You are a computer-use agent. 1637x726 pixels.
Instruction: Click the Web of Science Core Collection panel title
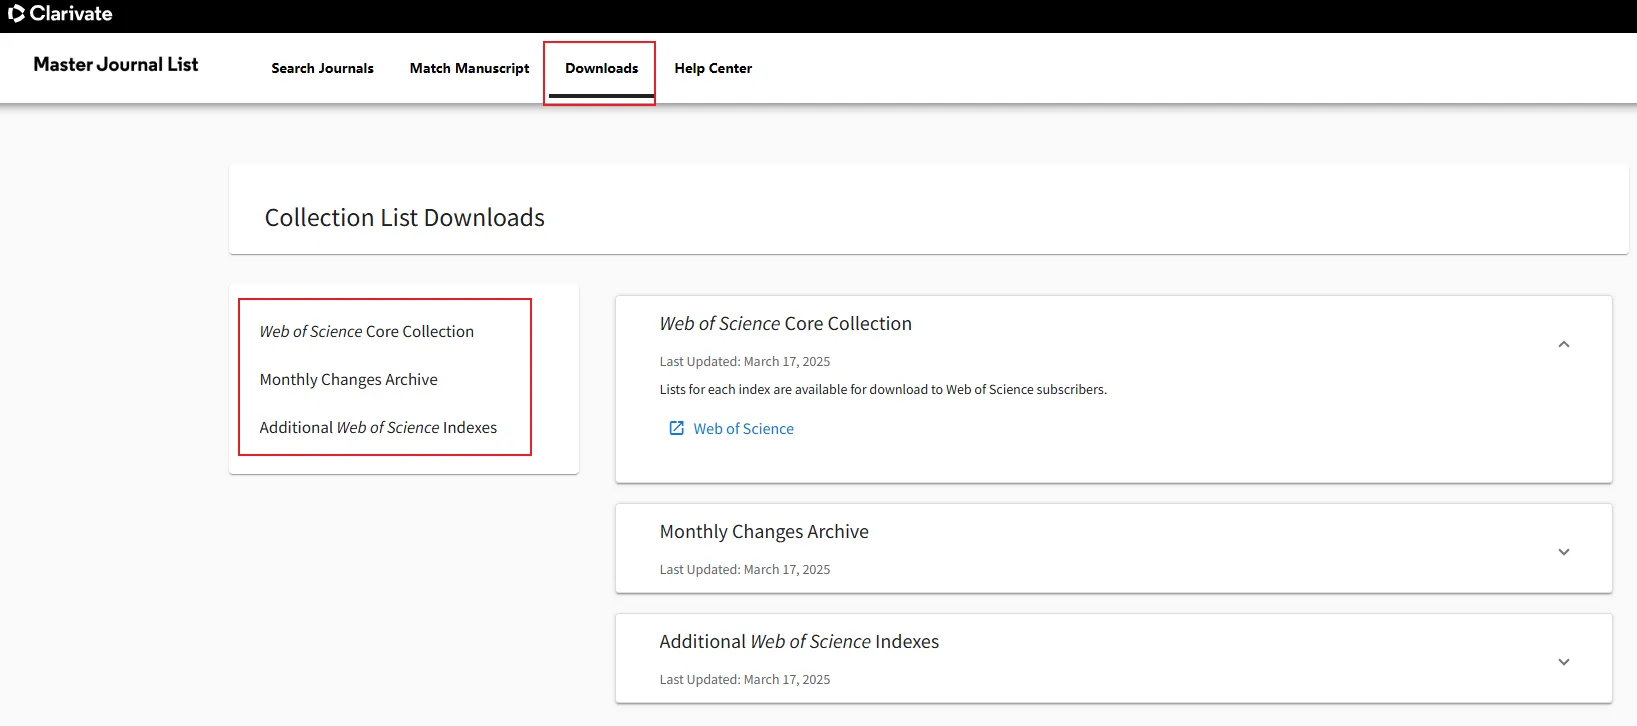[x=785, y=324]
